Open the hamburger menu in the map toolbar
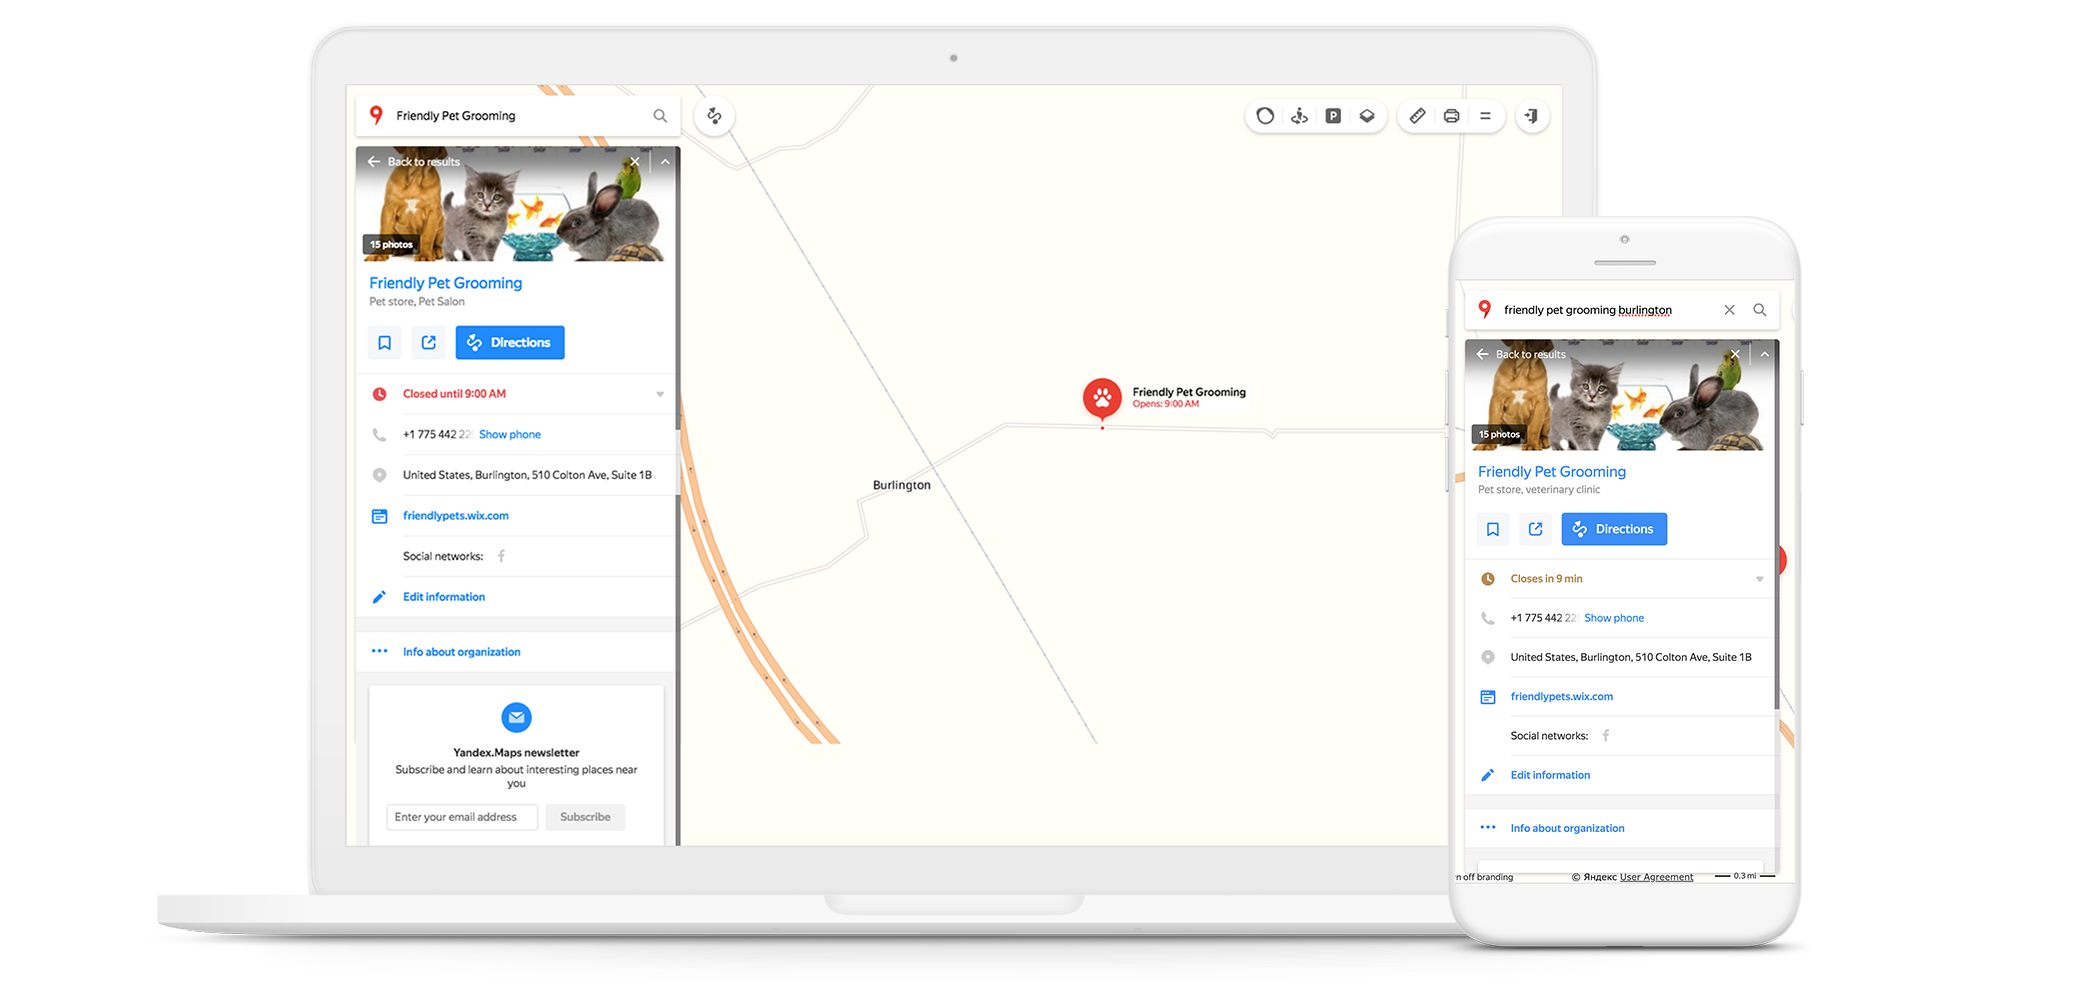Screen dimensions: 2100x1000 pyautogui.click(x=1485, y=116)
